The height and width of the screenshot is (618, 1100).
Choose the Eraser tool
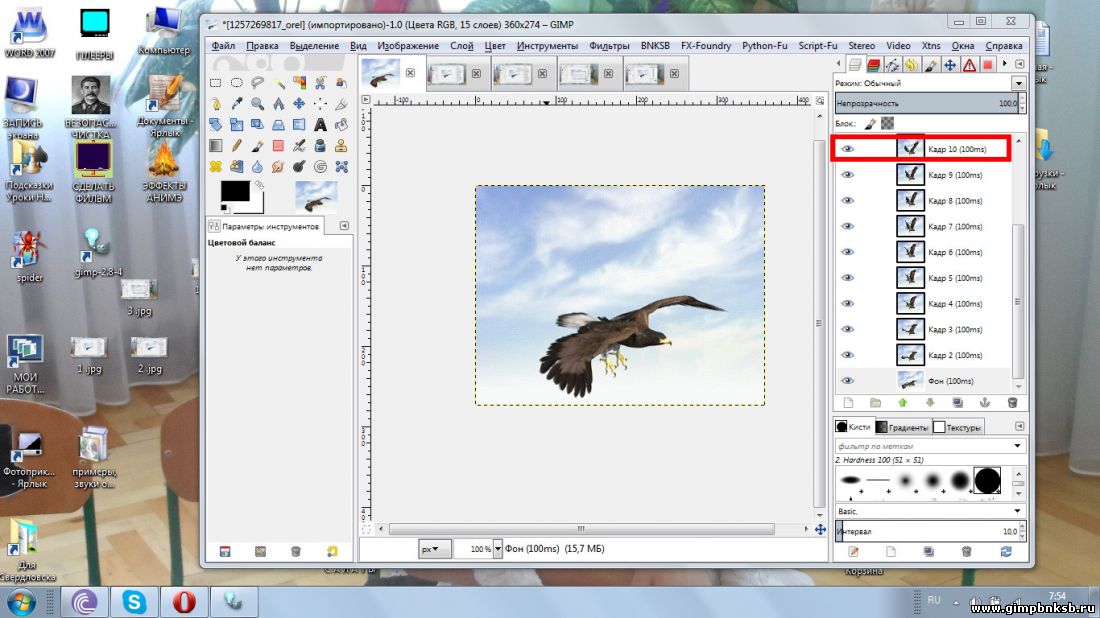(x=278, y=146)
